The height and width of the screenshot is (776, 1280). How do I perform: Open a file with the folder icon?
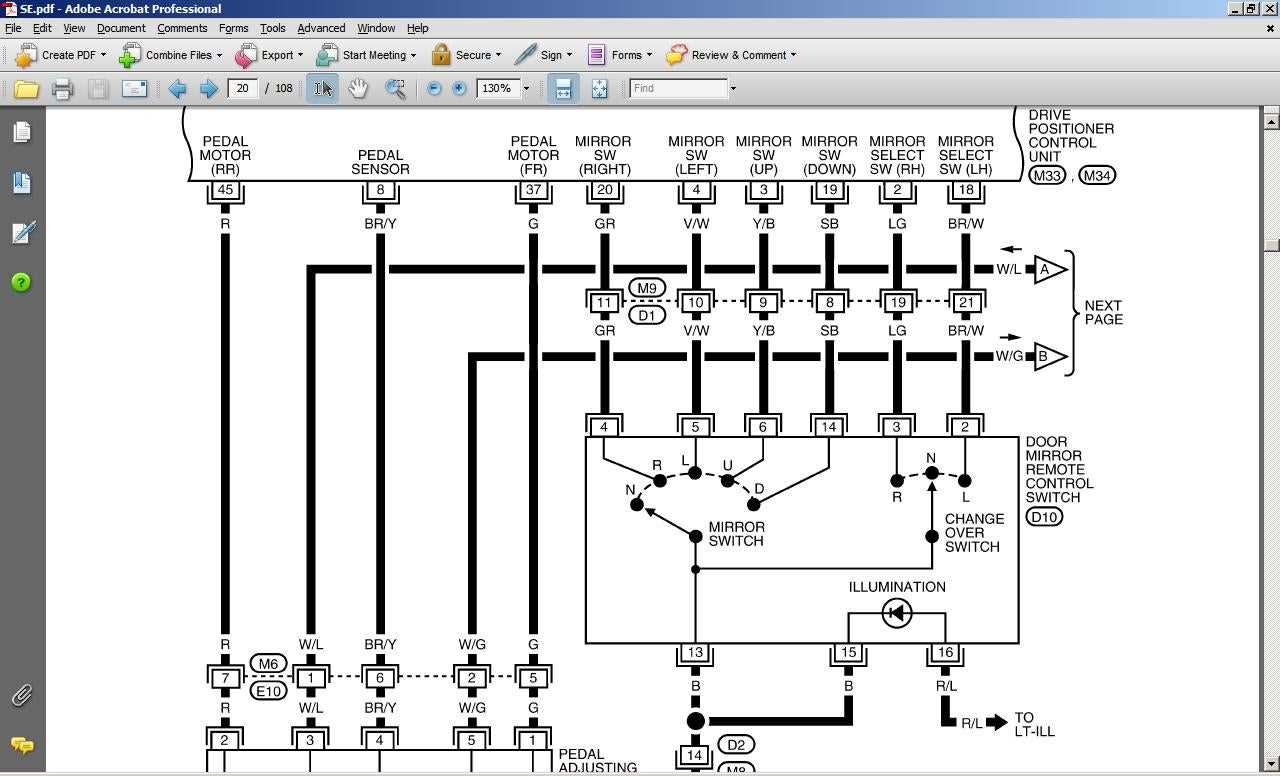tap(26, 89)
